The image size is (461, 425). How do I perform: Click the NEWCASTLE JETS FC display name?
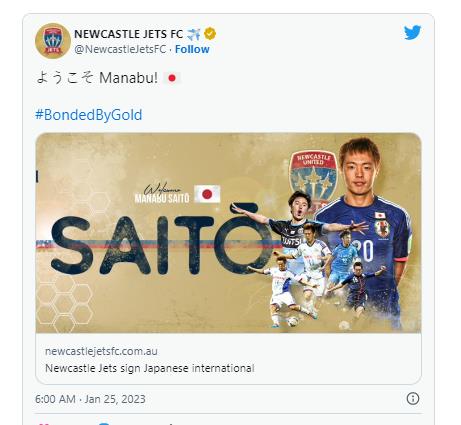pos(129,34)
